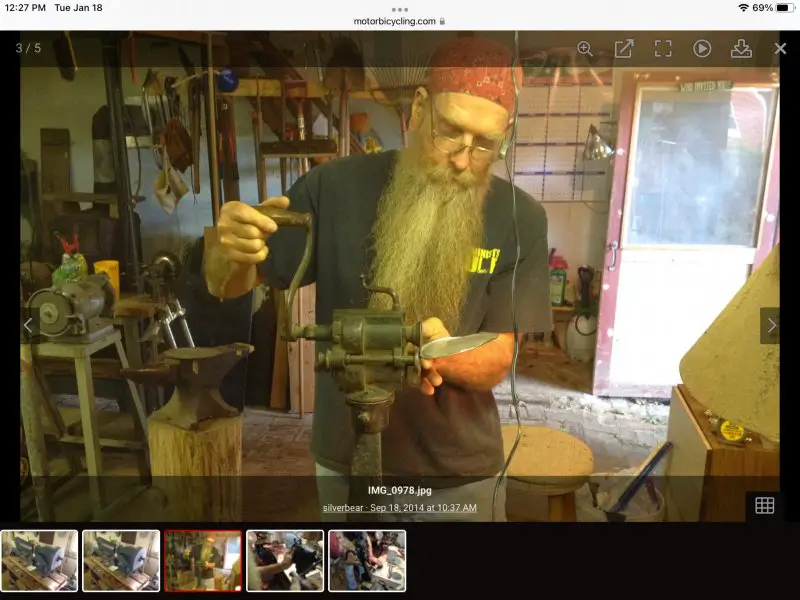Image resolution: width=800 pixels, height=600 pixels.
Task: Open the three-dot multitasking menu
Action: click(400, 9)
